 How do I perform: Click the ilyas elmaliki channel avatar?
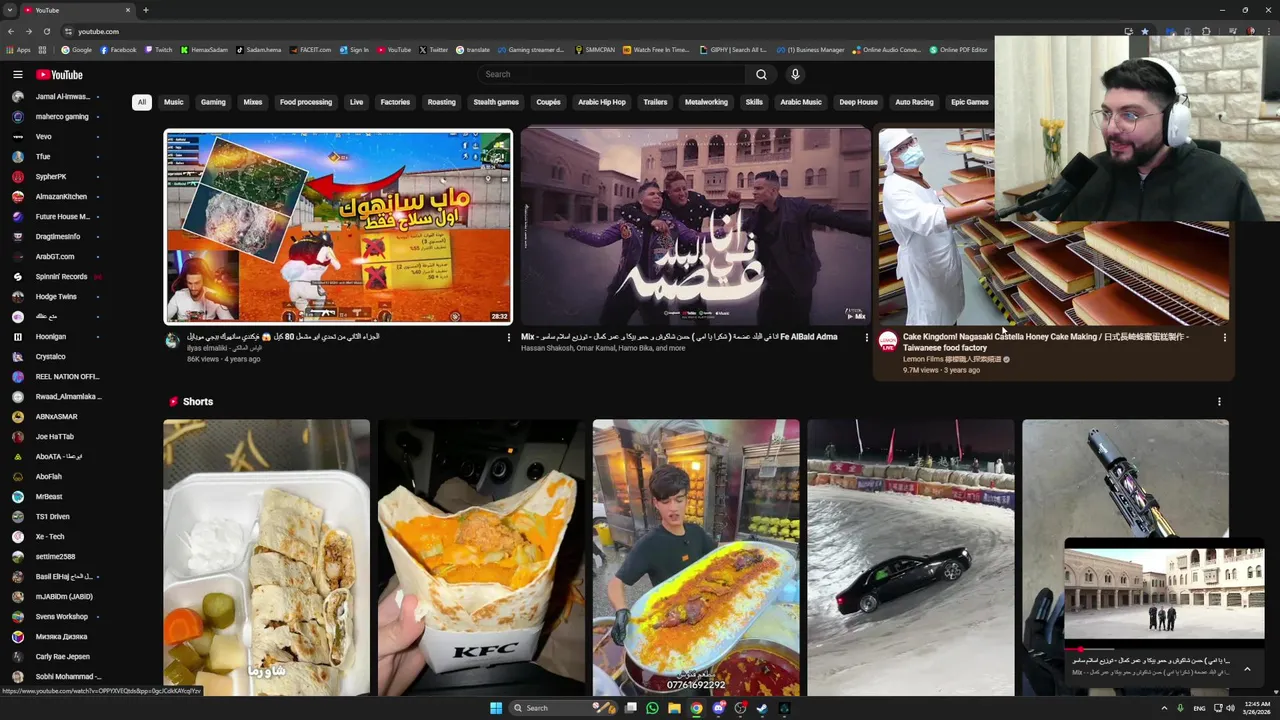pyautogui.click(x=172, y=340)
